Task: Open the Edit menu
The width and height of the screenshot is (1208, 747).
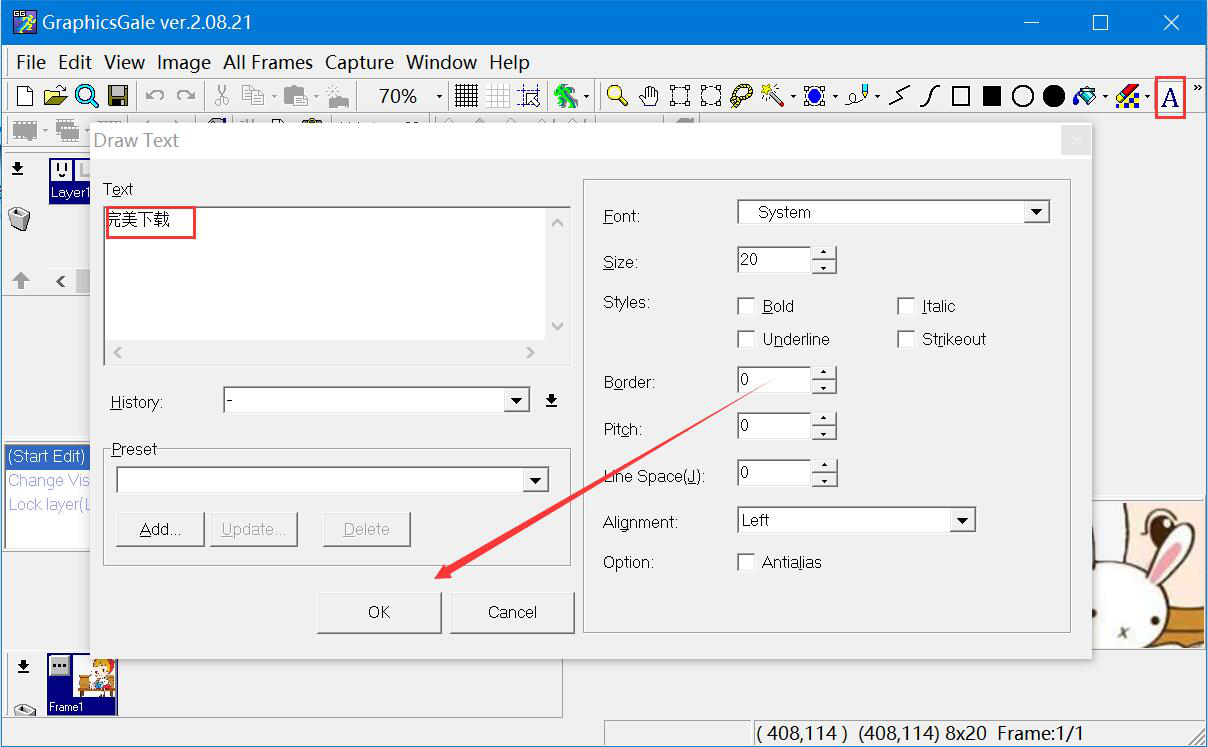Action: [x=75, y=62]
